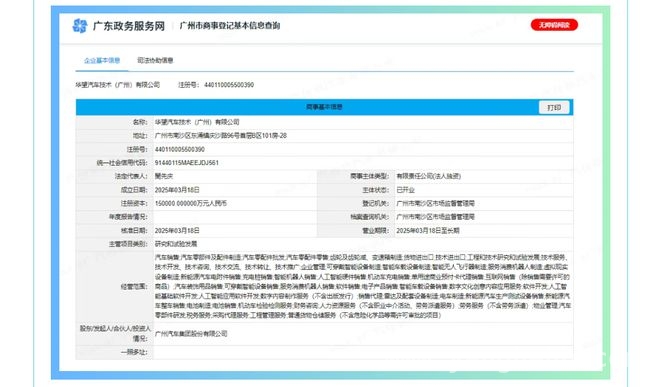
Task: Click the 经营范围 row label
Action: tap(134, 286)
